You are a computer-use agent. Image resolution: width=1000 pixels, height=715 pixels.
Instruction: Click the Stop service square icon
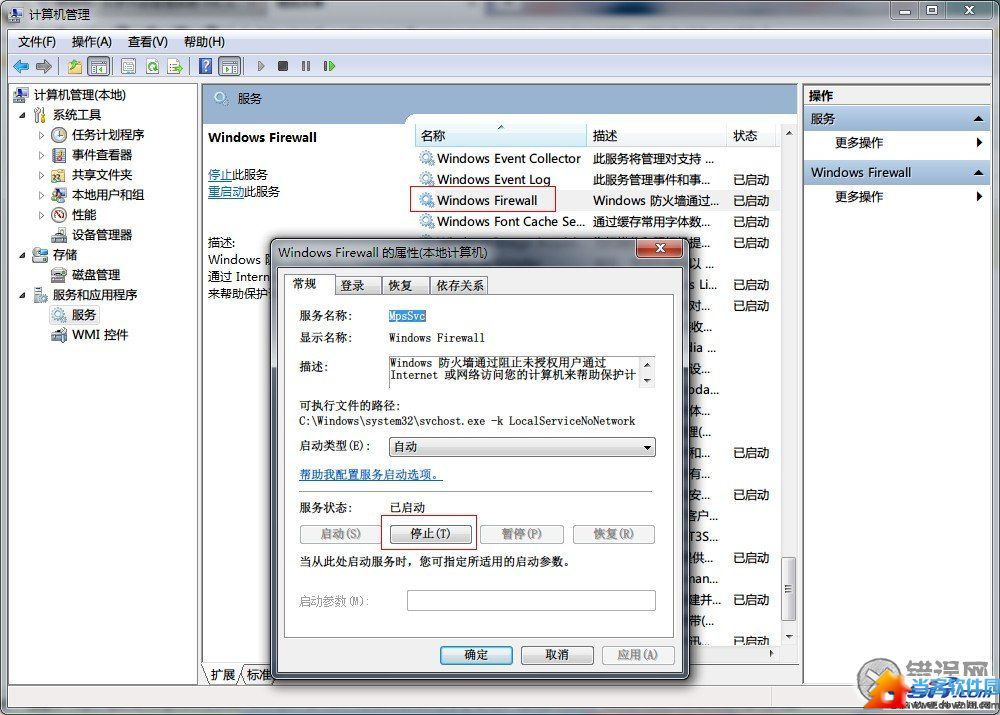coord(283,66)
